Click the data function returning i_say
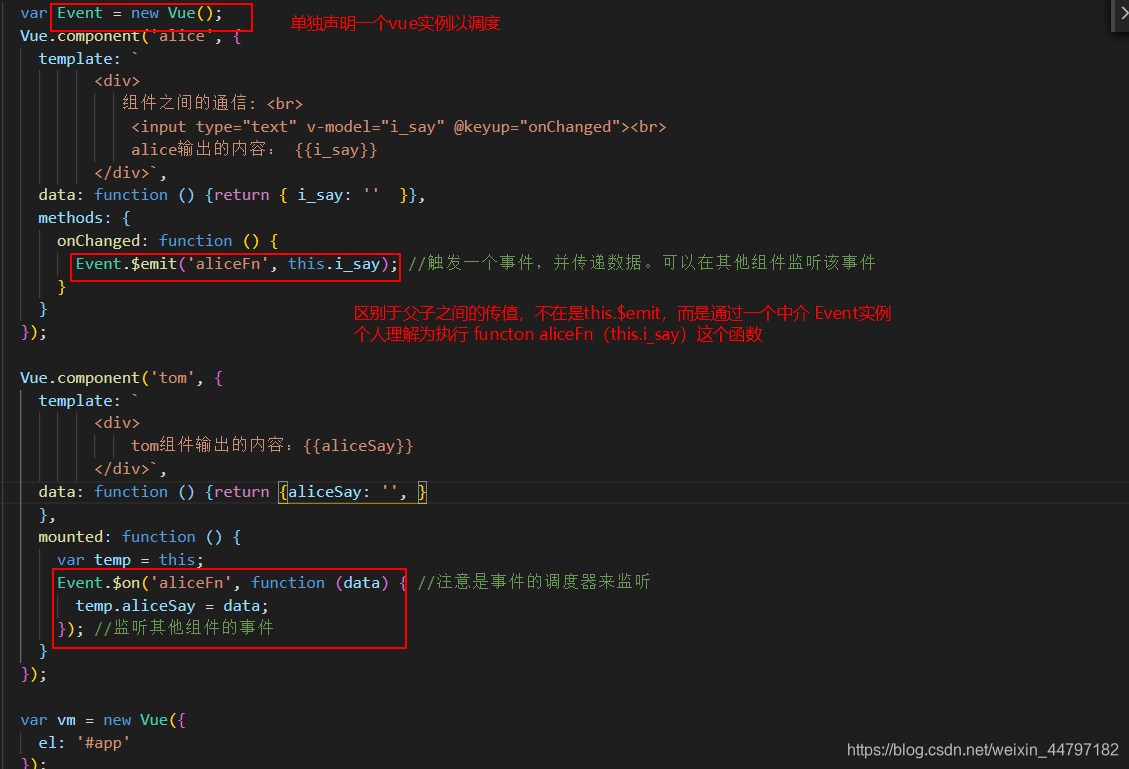Screen dimensions: 1129x769 pos(232,194)
